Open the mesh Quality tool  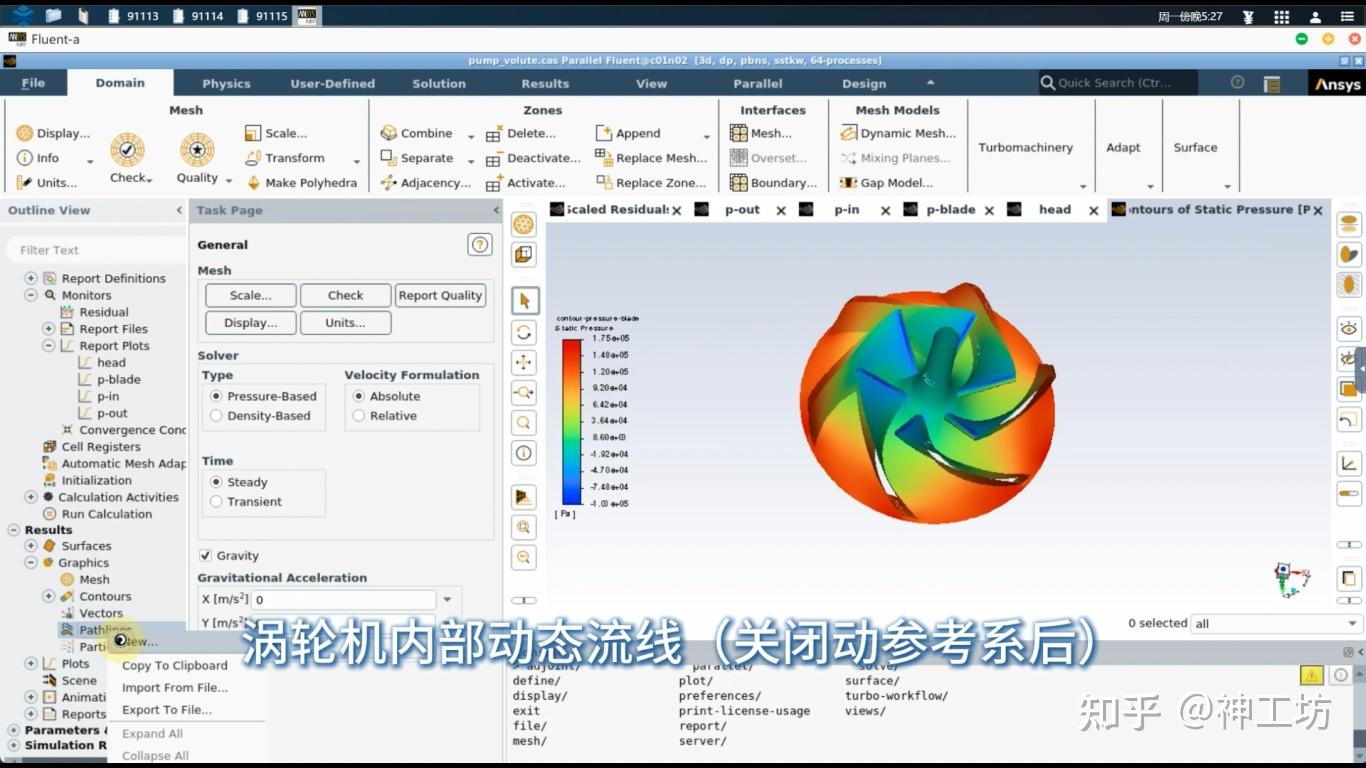point(197,150)
